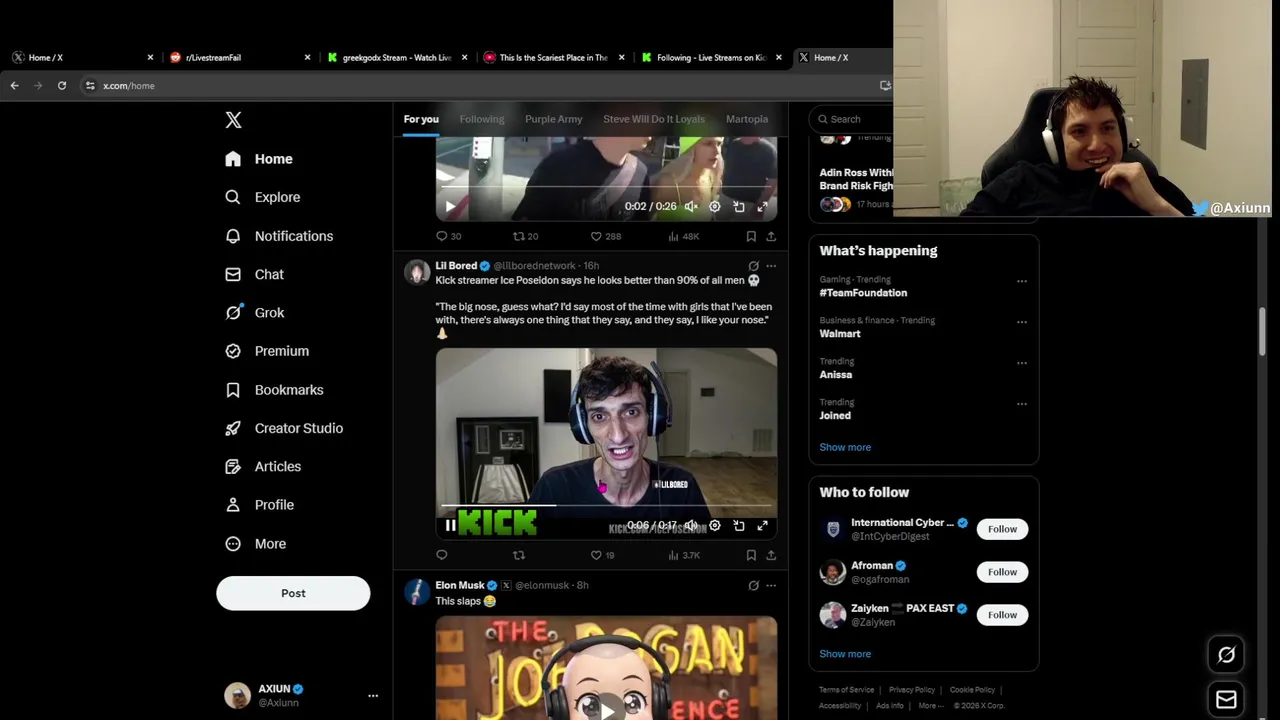Open Premium in the sidebar
1280x720 pixels.
[267, 351]
